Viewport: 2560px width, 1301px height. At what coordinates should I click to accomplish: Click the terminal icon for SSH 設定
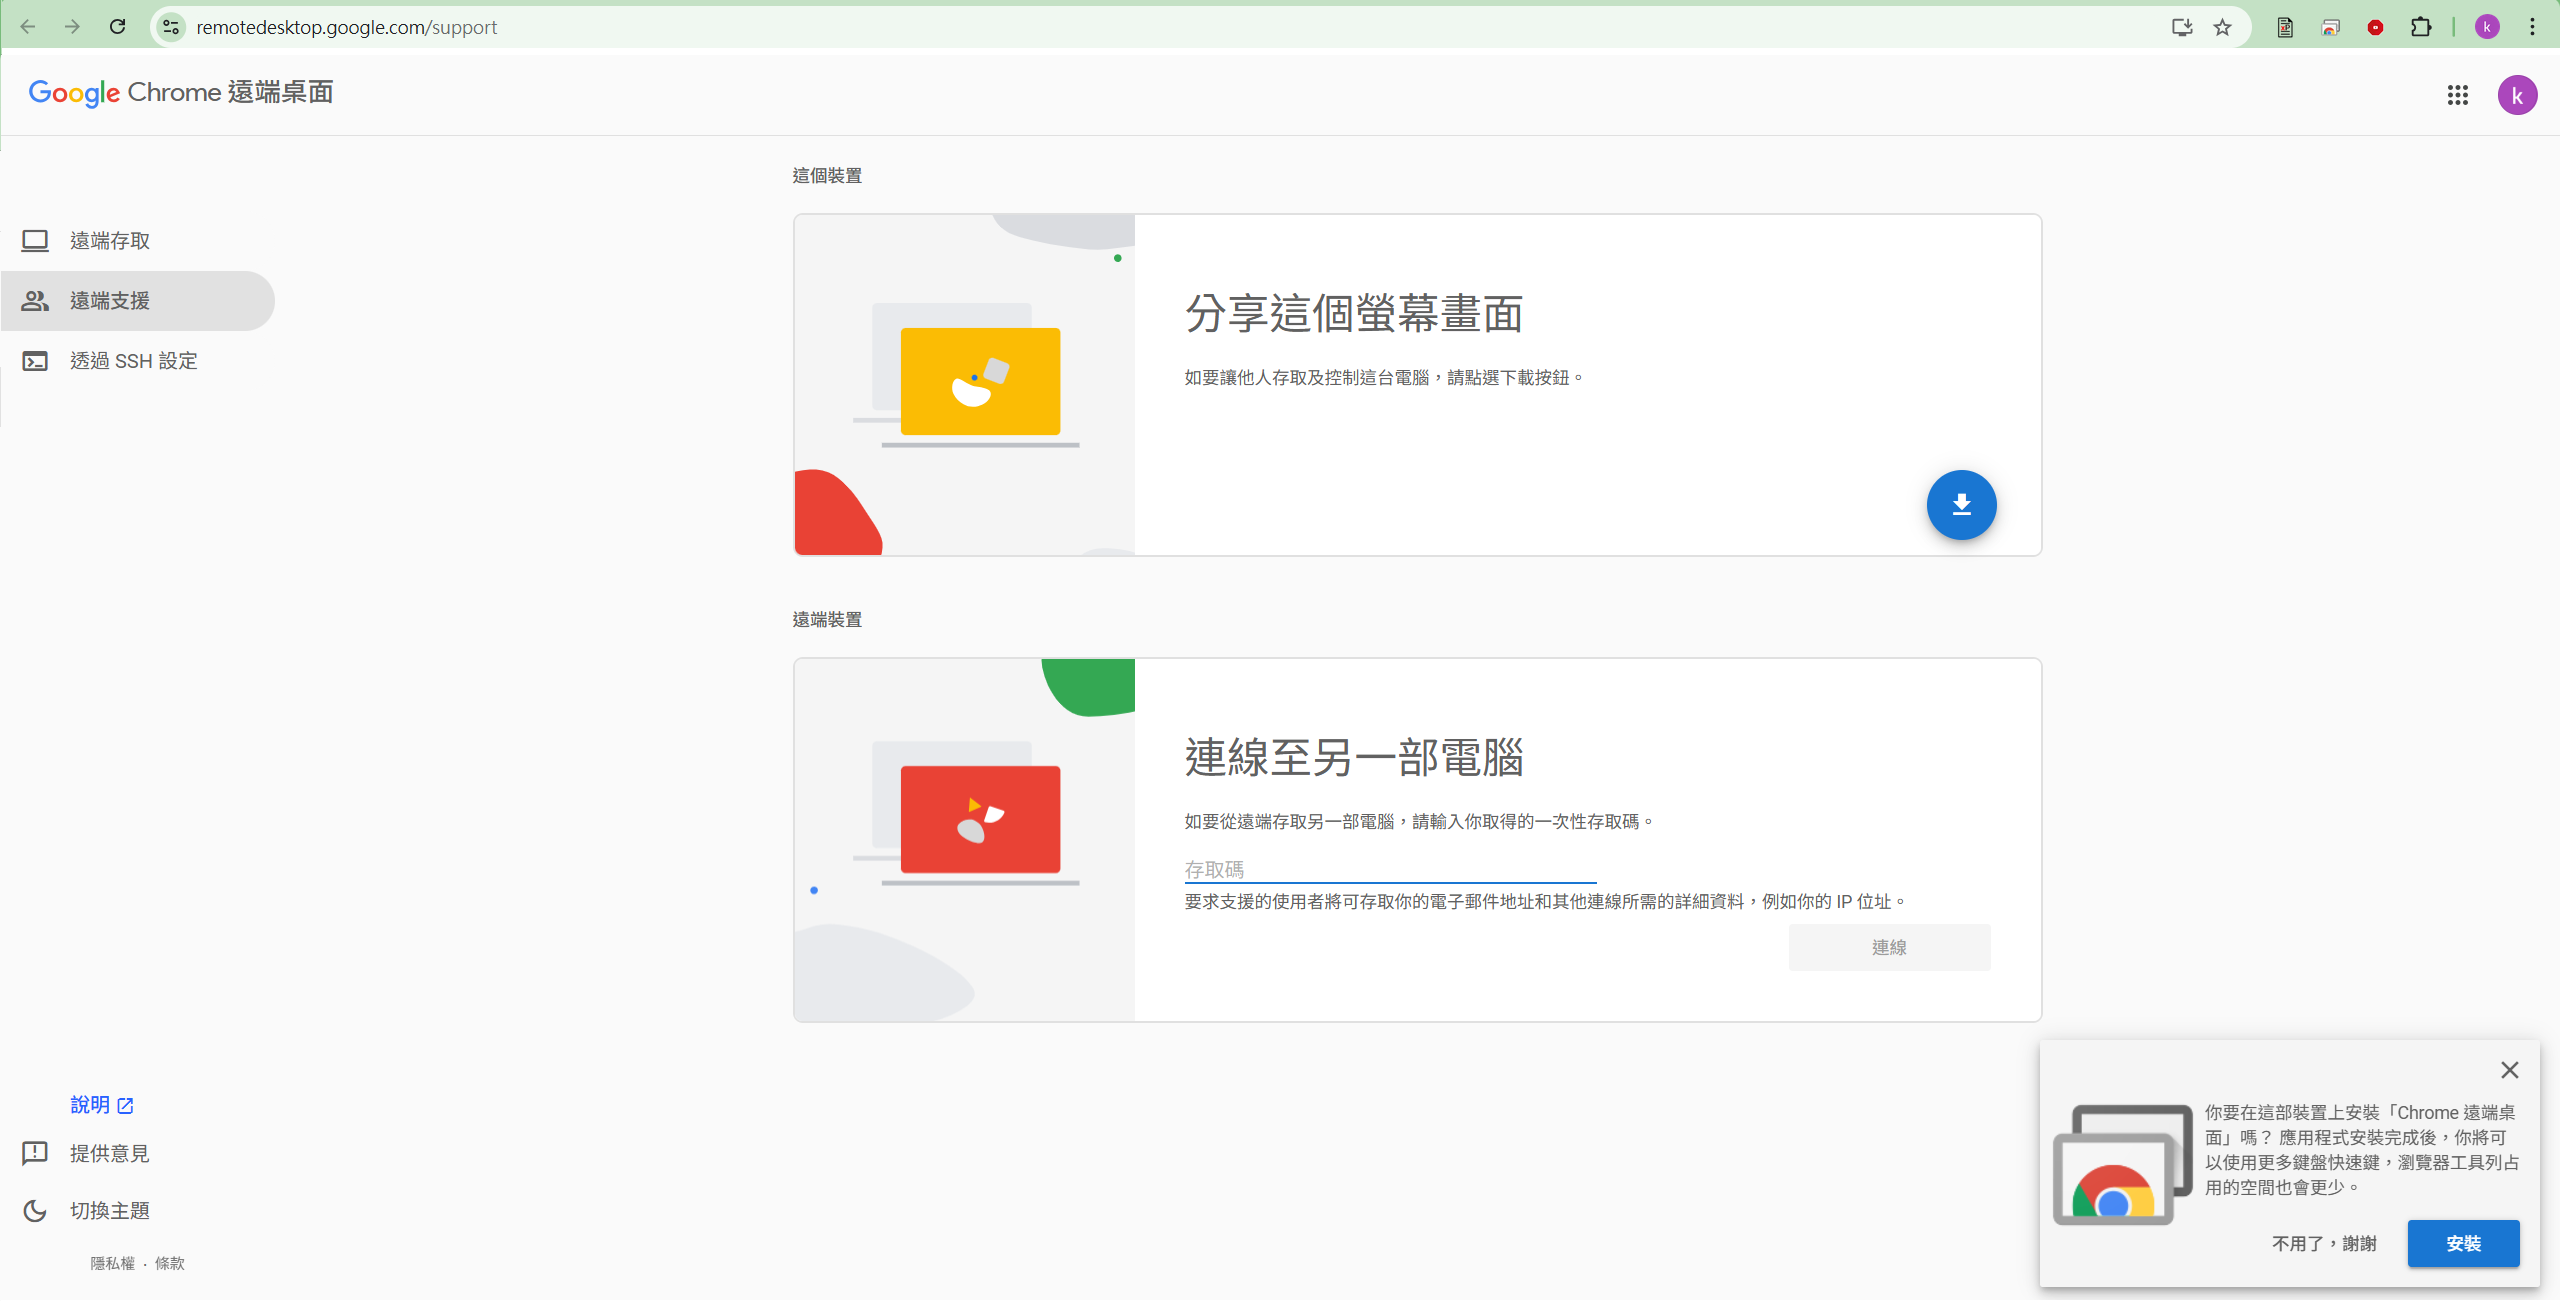coord(35,361)
